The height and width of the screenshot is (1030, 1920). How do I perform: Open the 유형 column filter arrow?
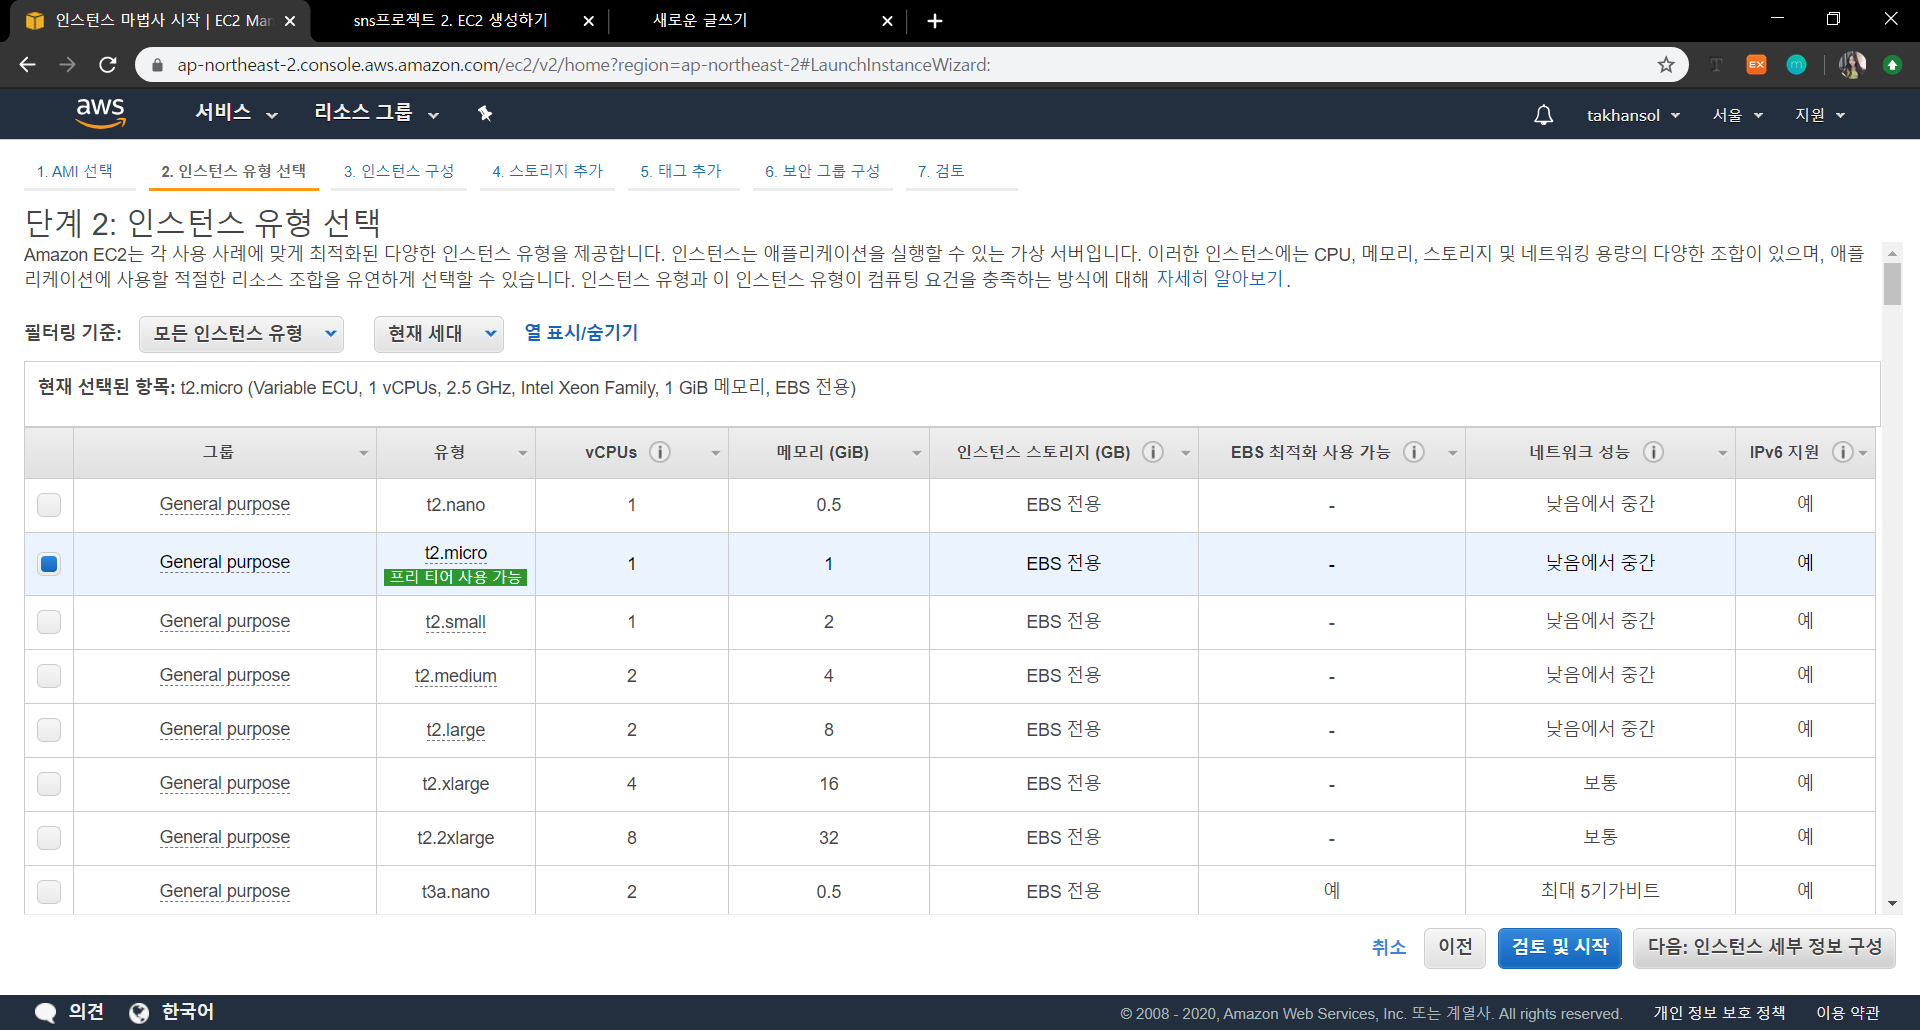522,453
